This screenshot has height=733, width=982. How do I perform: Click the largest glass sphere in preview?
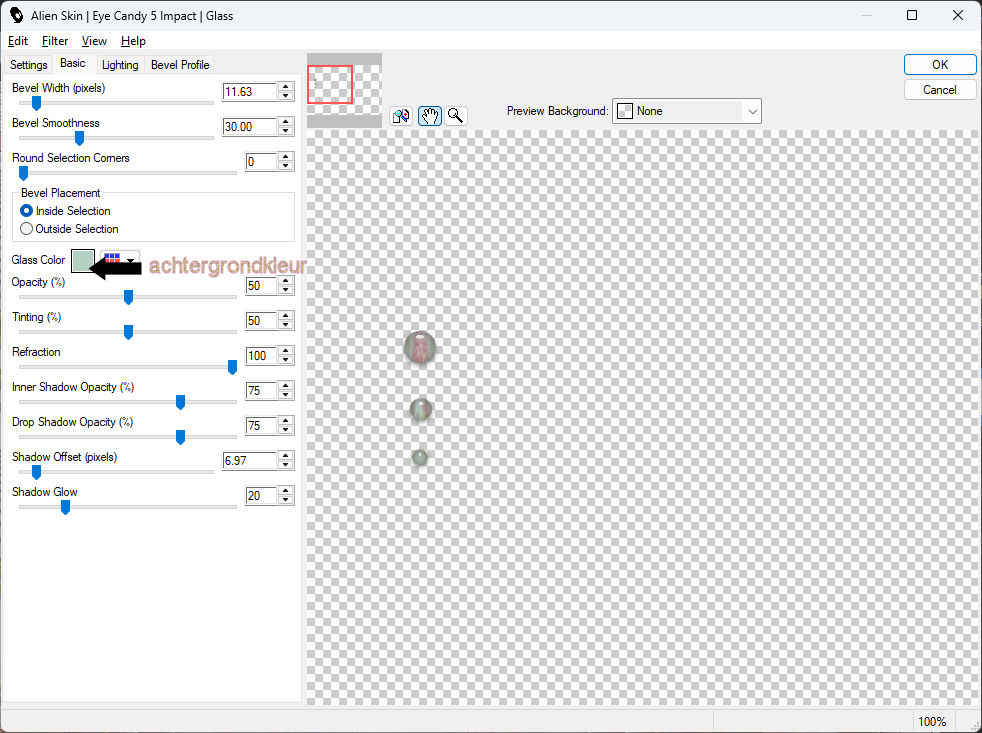(x=420, y=347)
